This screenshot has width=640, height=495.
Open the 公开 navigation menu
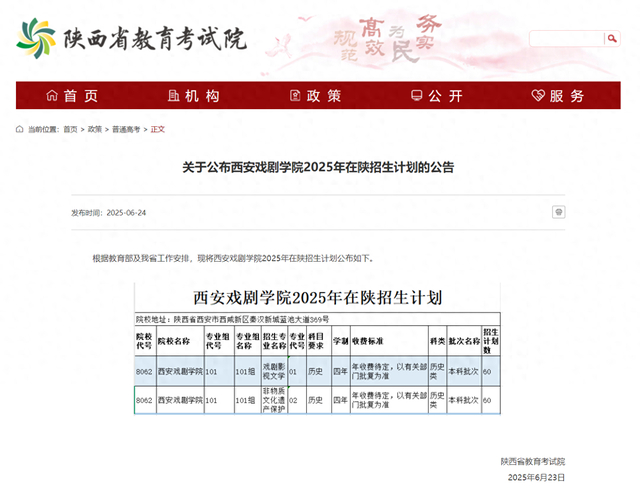pos(437,95)
